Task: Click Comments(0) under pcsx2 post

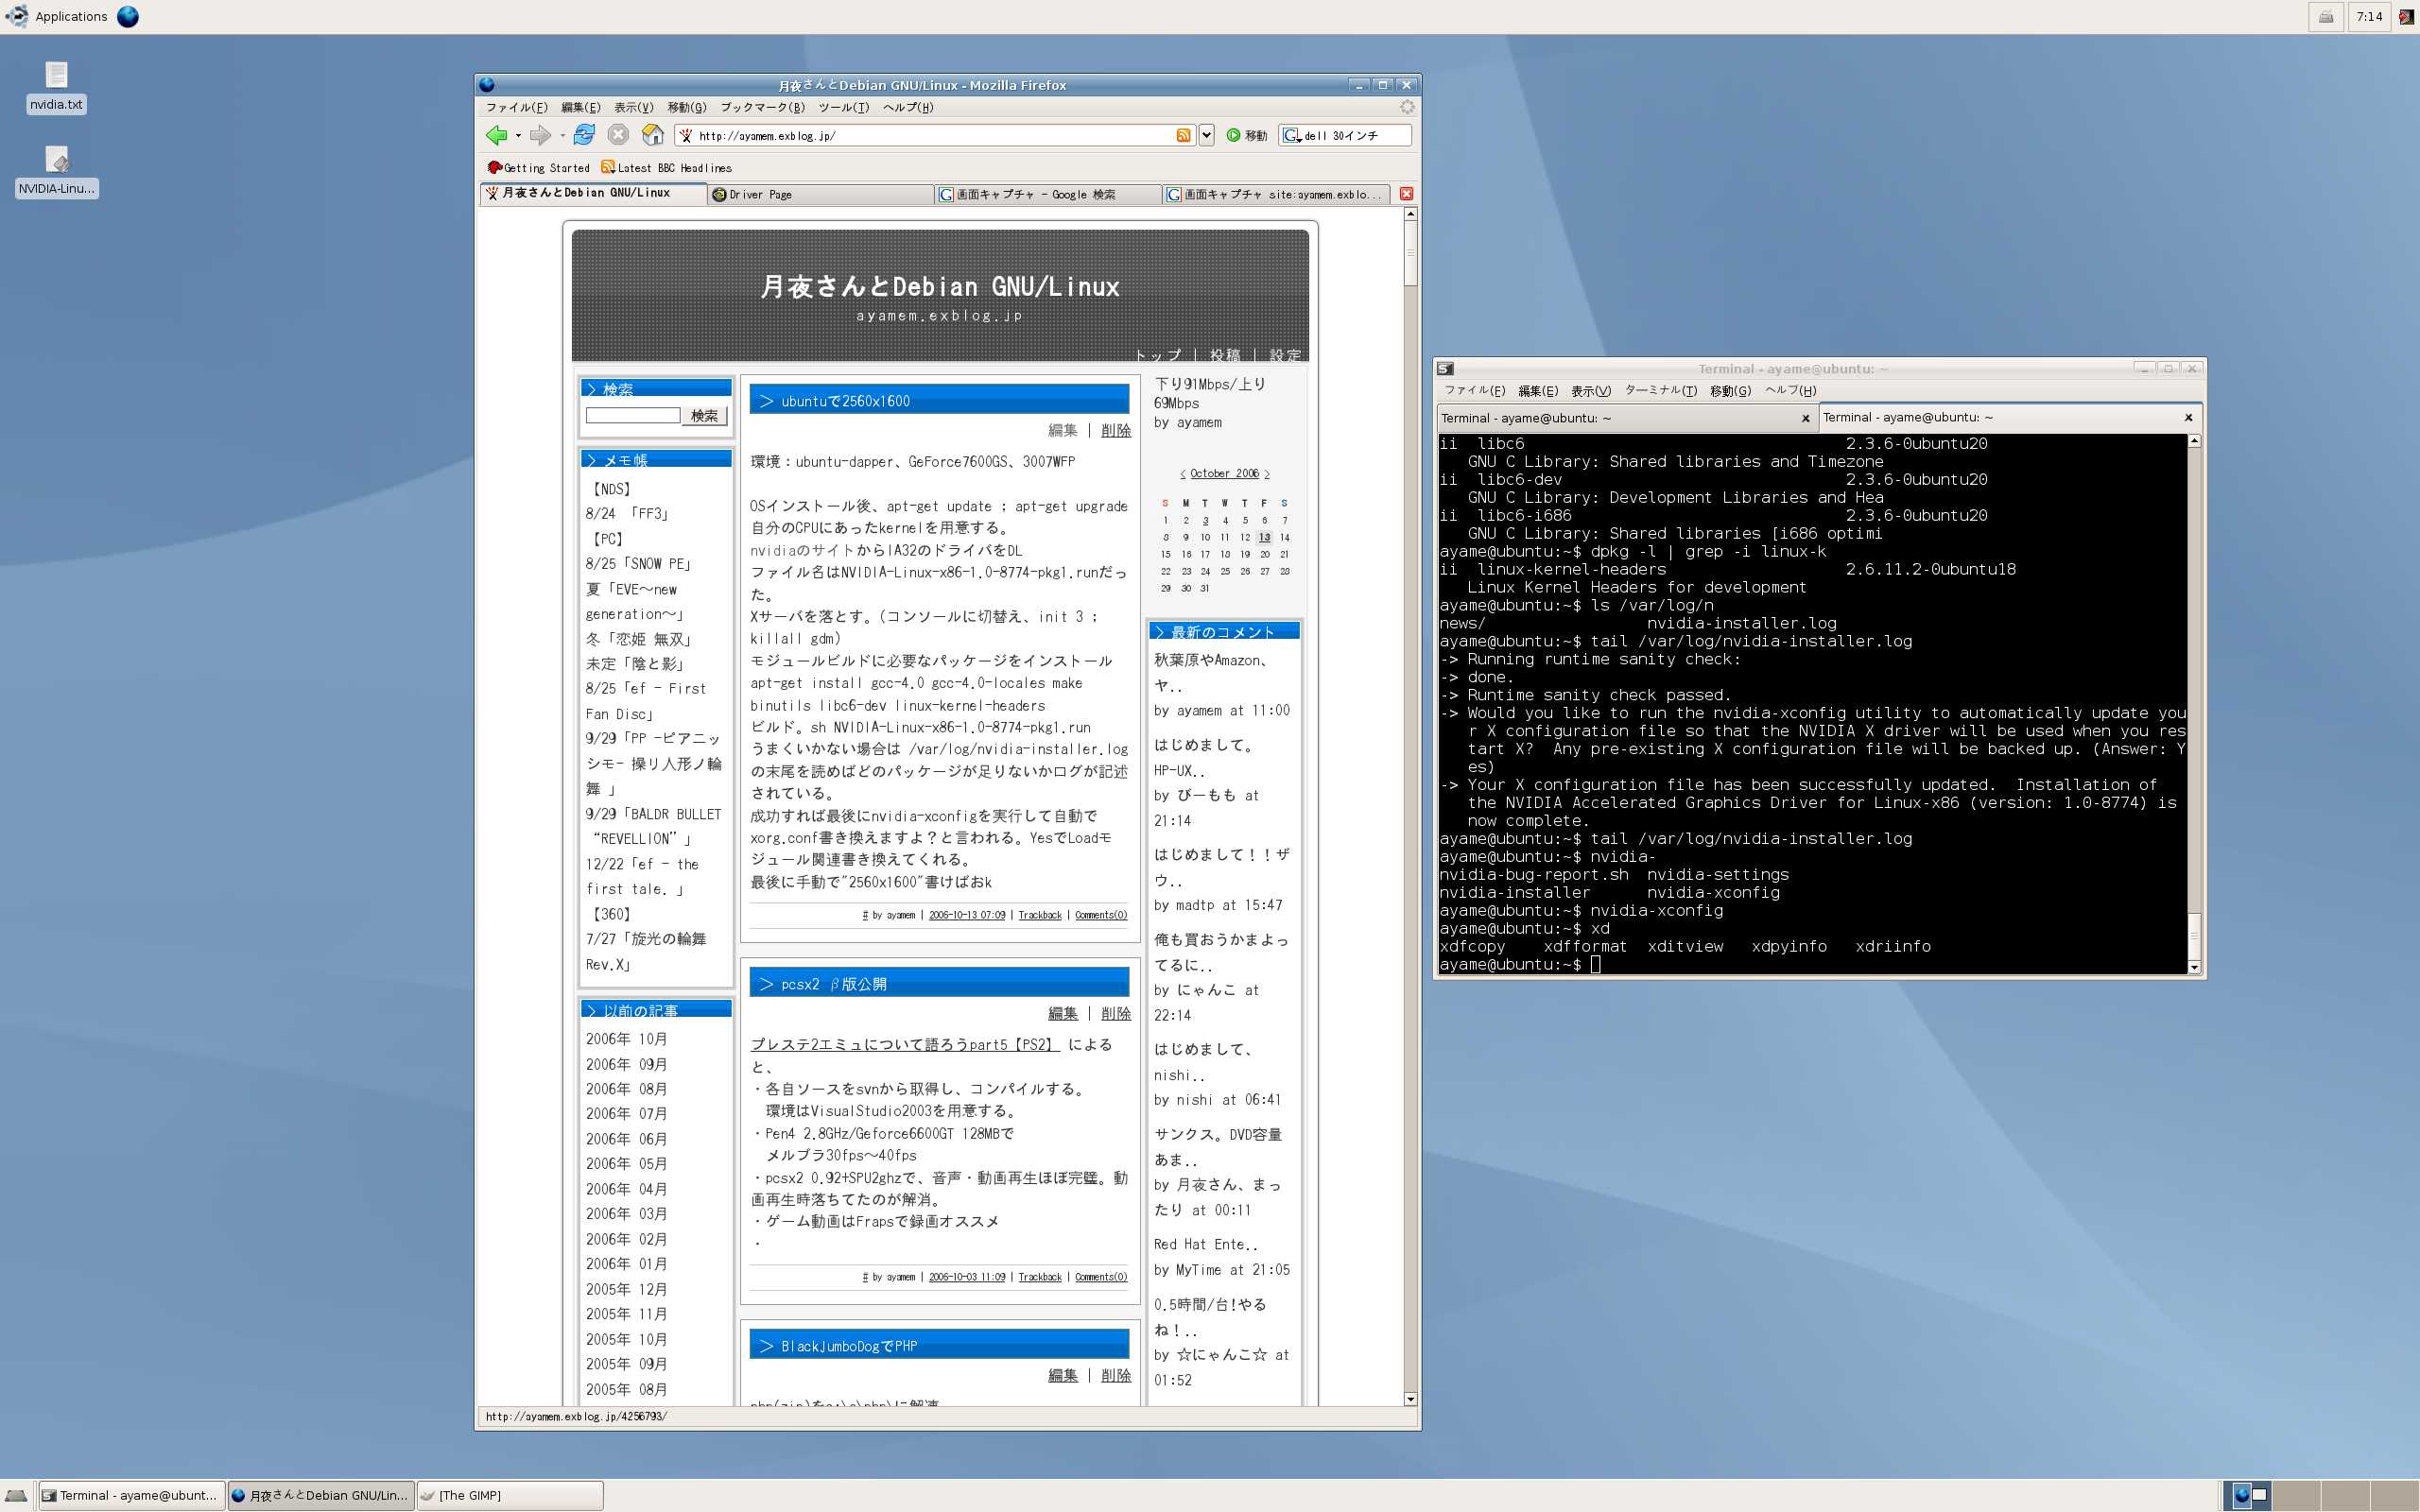Action: [1101, 1277]
